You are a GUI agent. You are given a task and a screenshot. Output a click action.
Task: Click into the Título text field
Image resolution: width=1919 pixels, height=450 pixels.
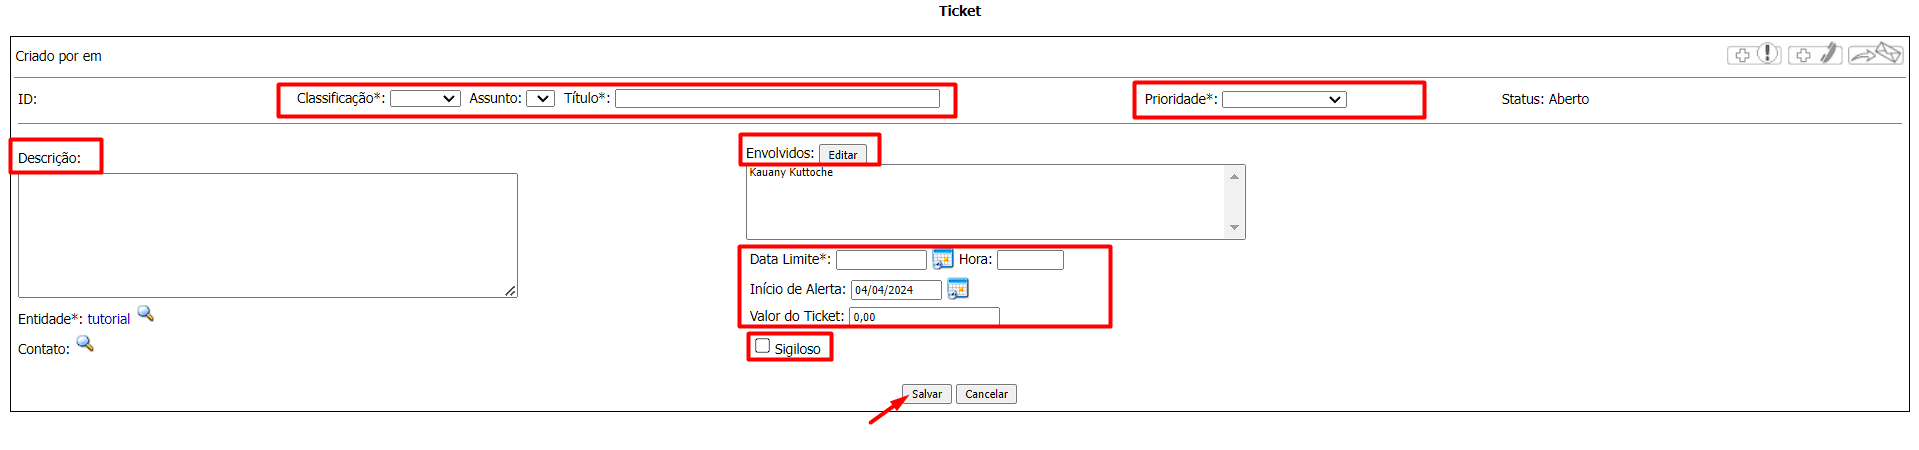click(777, 98)
